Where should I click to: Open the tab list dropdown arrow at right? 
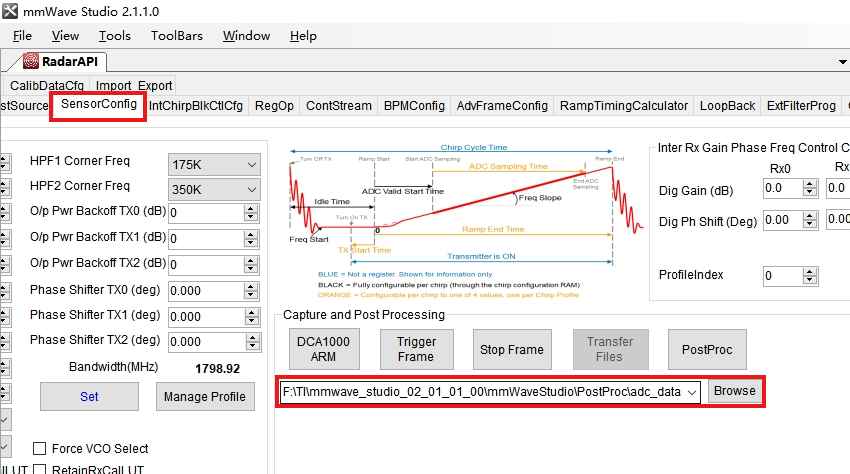(x=842, y=62)
